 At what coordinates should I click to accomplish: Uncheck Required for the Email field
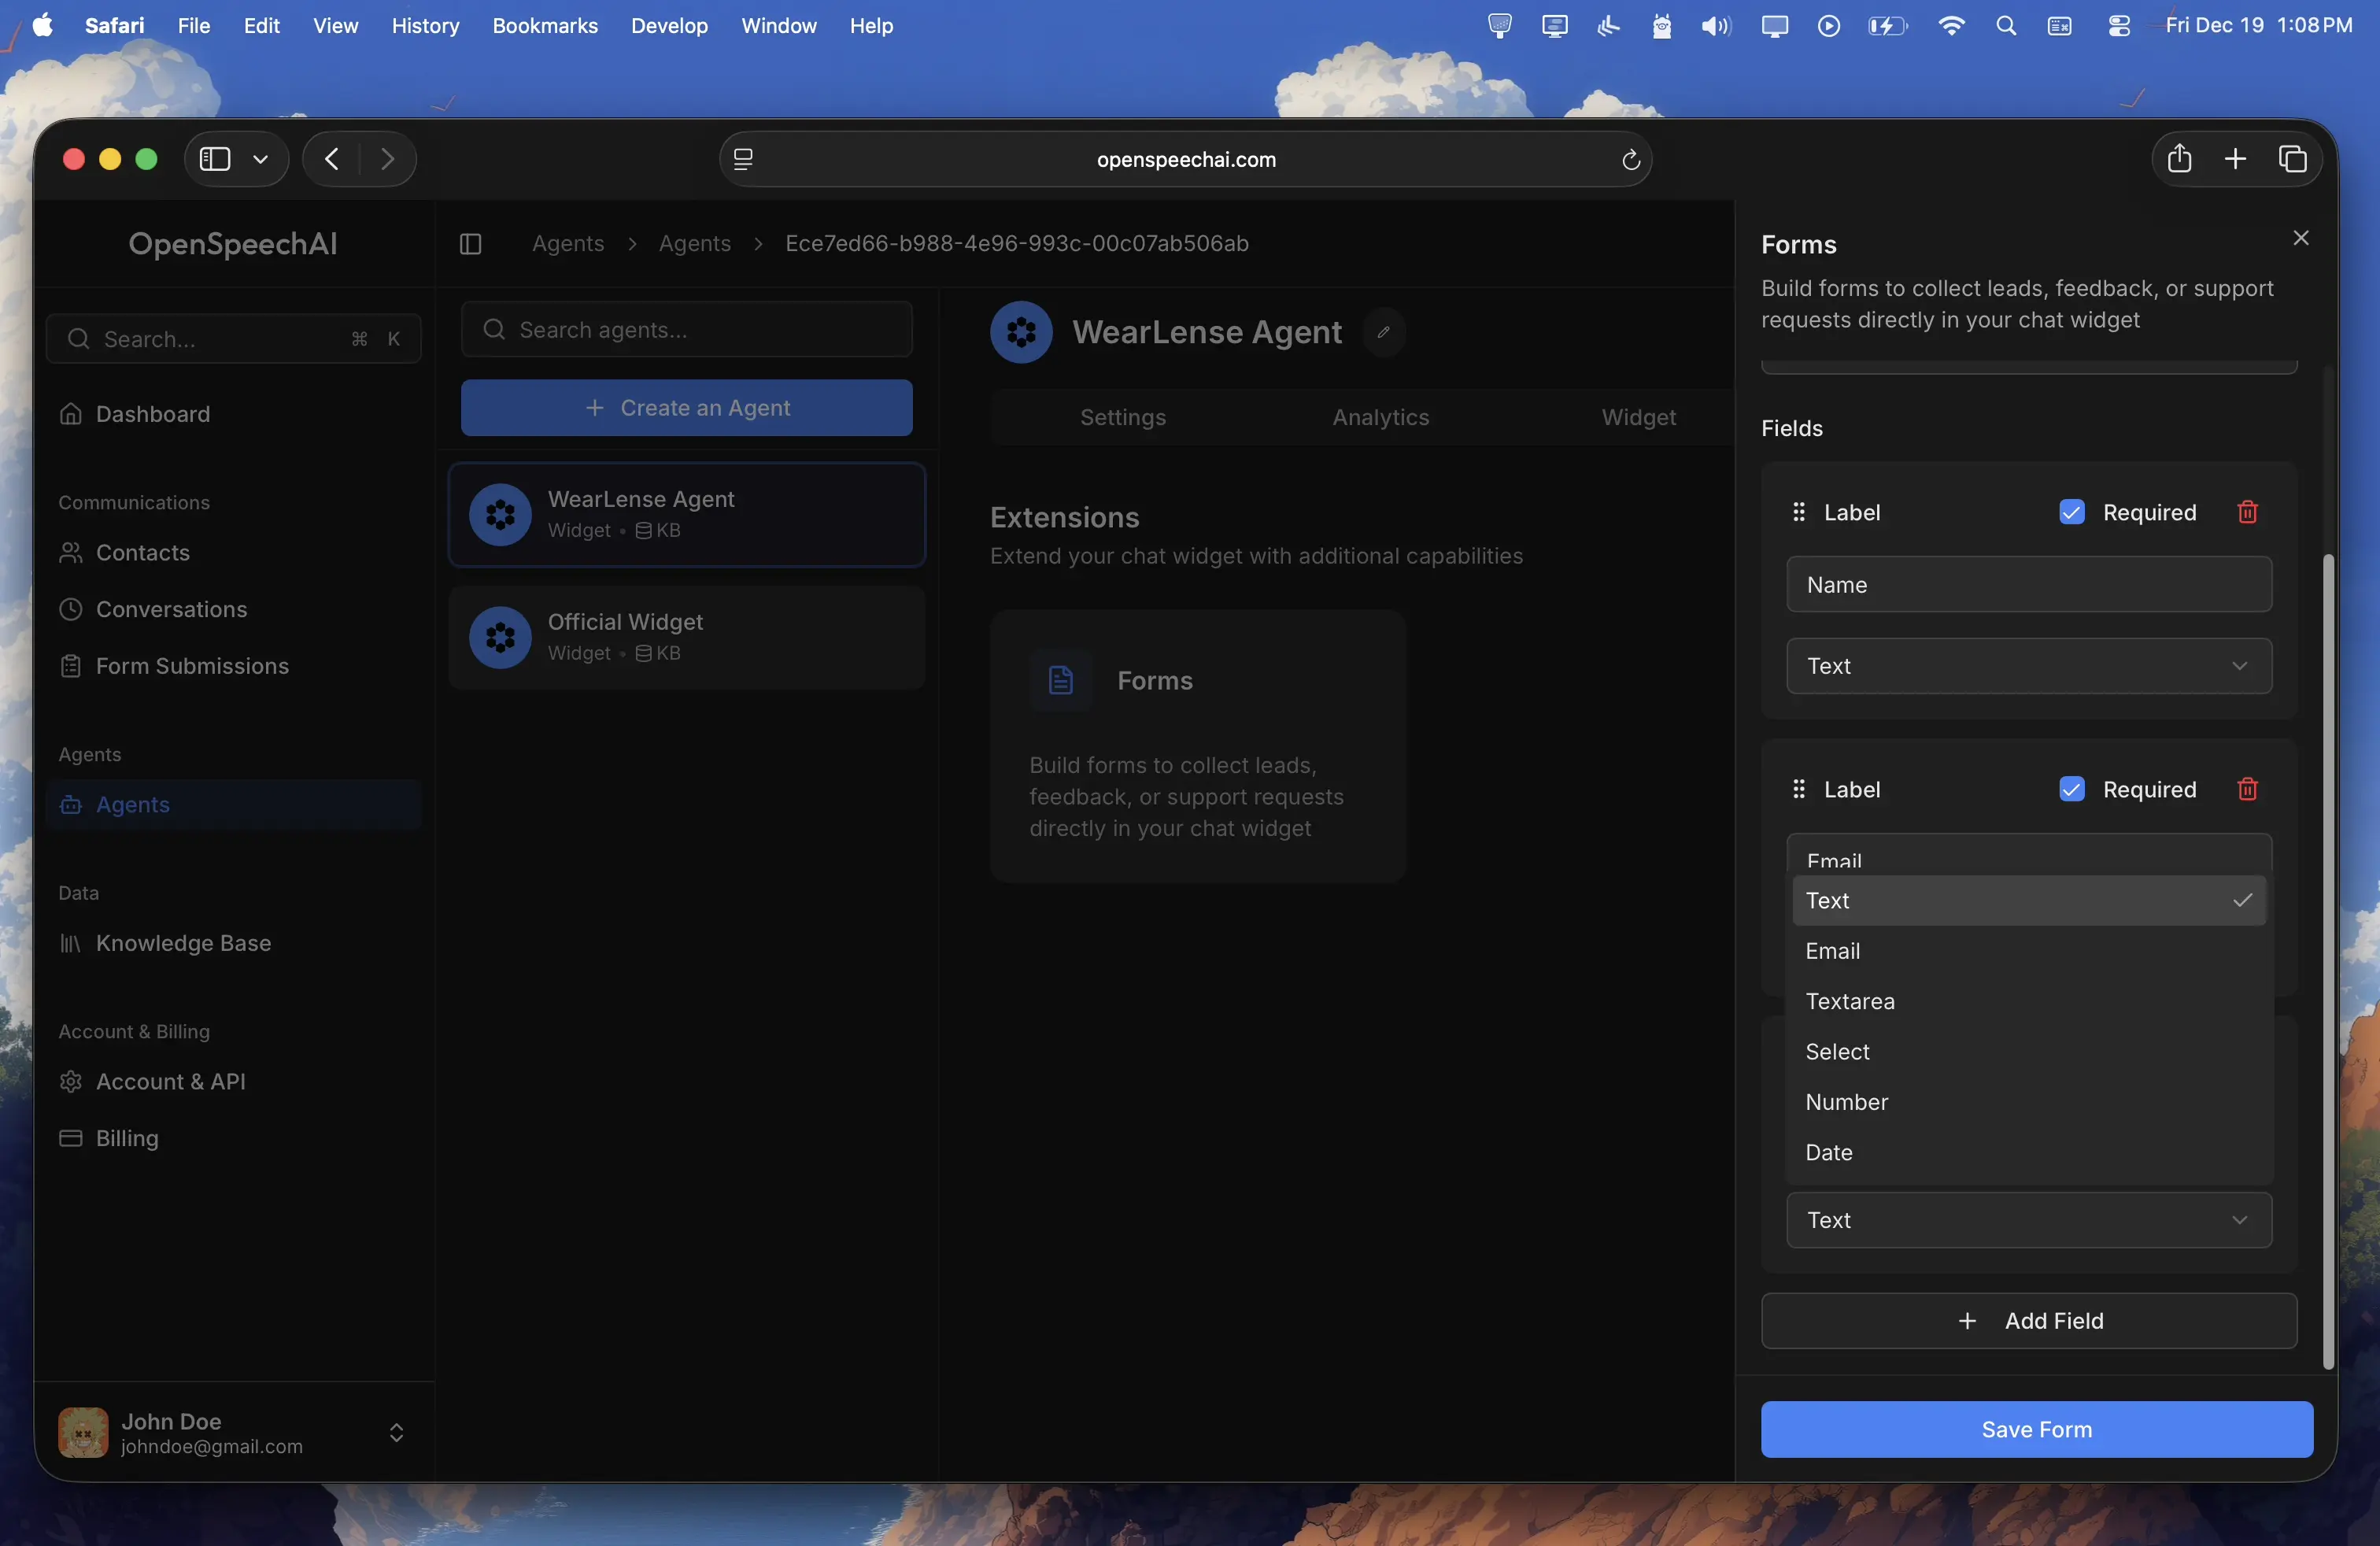(2072, 789)
